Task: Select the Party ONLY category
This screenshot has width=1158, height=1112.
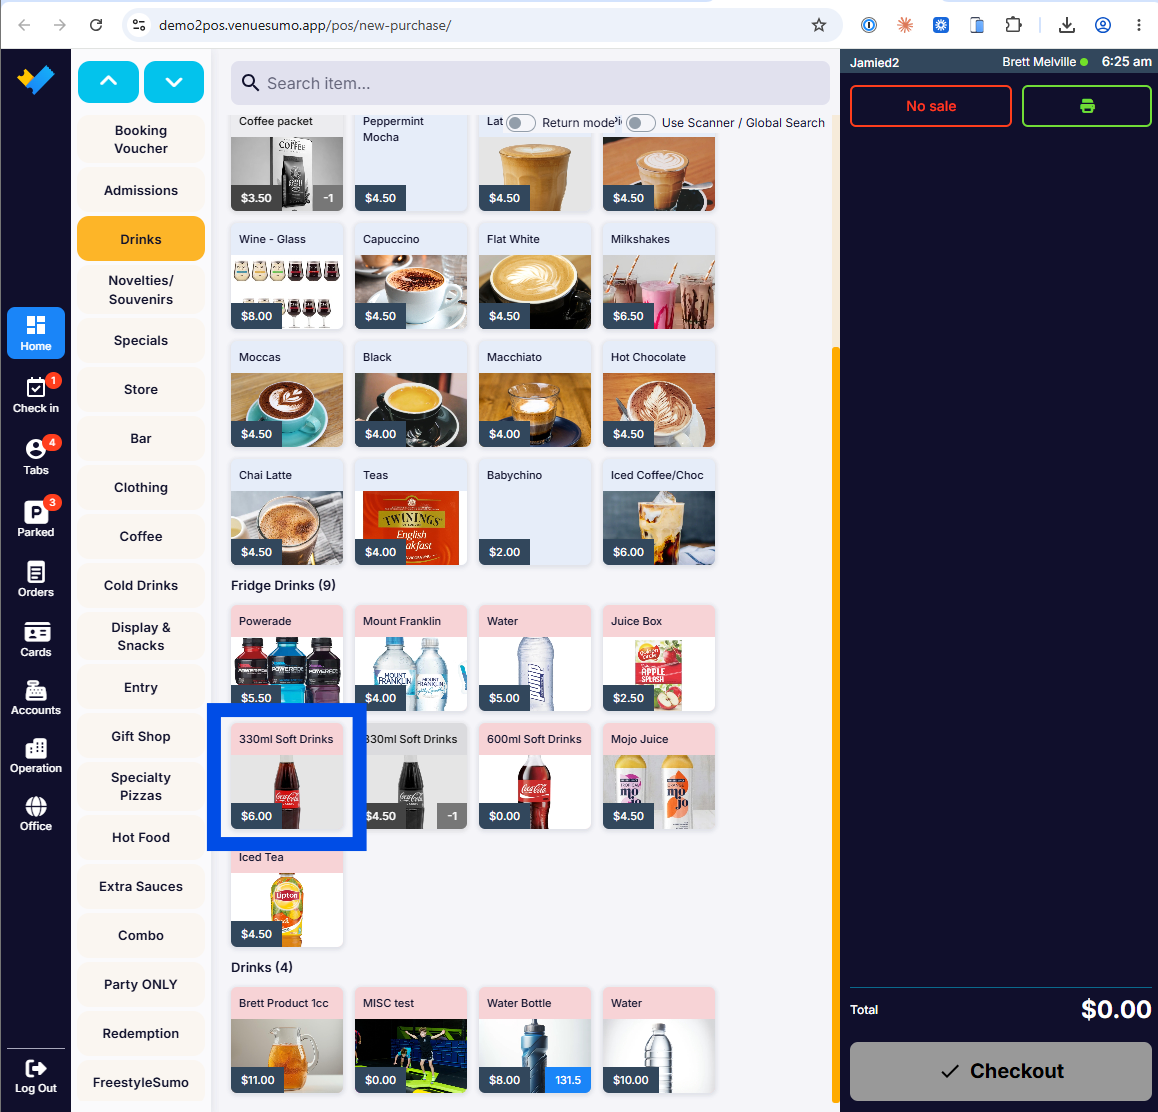Action: pos(141,984)
